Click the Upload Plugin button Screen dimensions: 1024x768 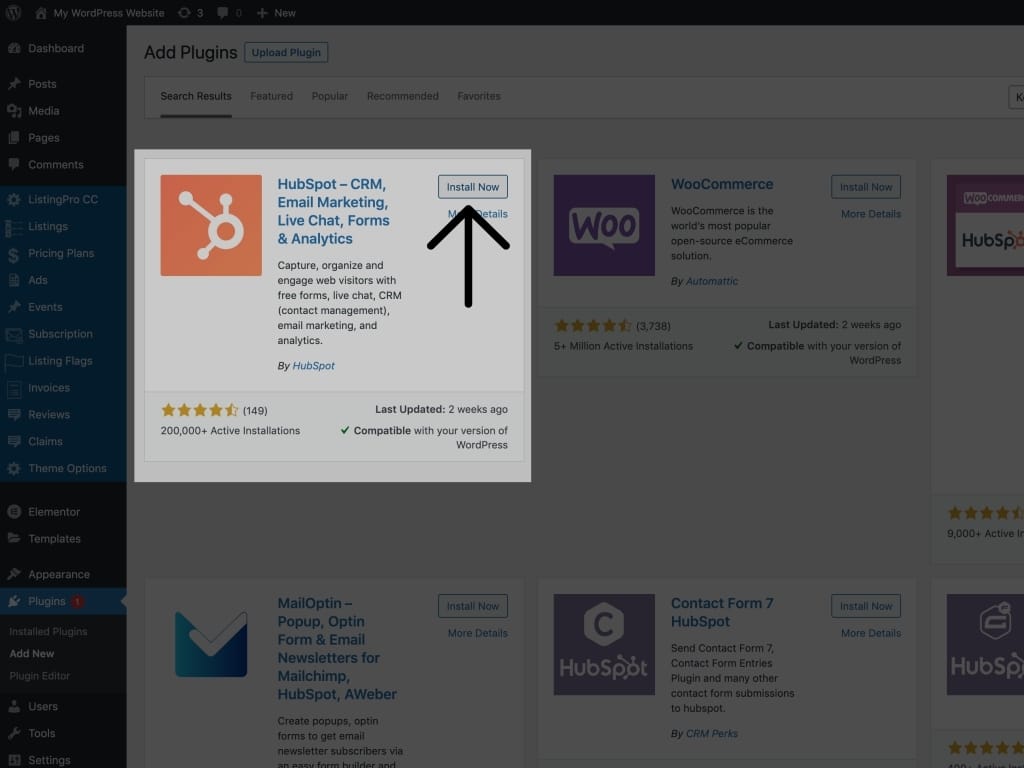click(x=286, y=52)
